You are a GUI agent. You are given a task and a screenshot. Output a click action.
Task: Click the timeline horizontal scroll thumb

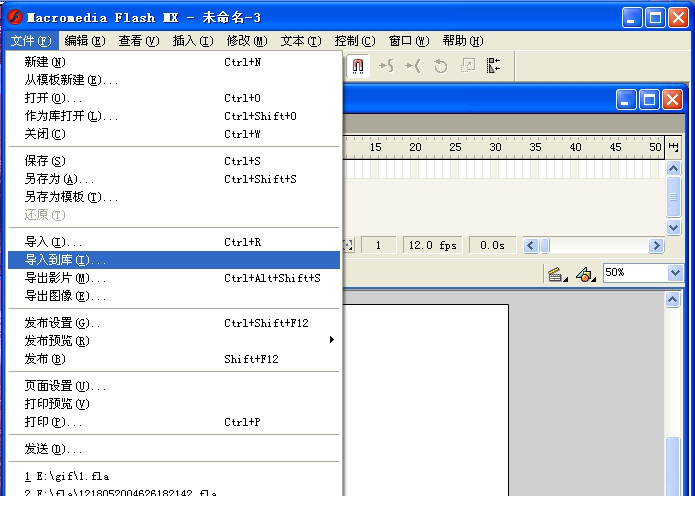[x=545, y=245]
